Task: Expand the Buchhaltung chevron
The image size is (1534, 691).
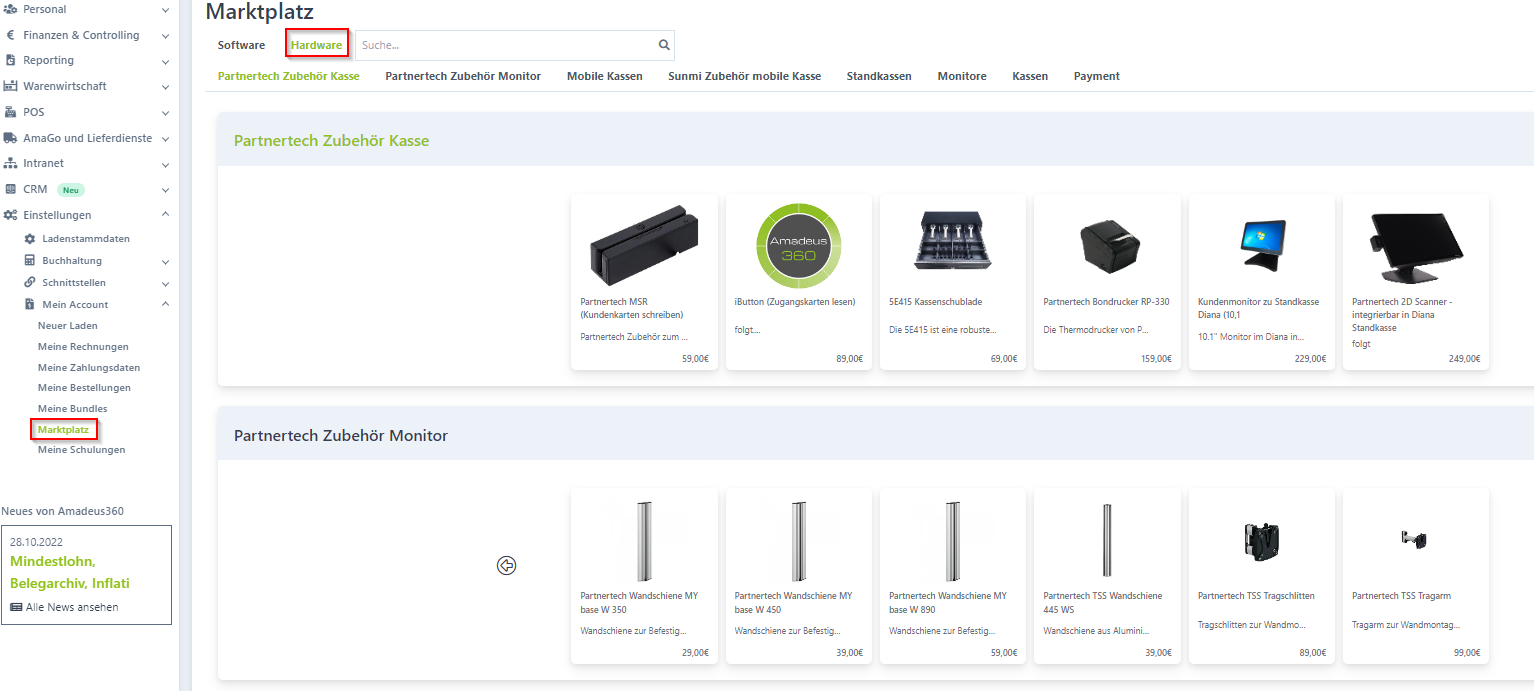Action: [x=165, y=262]
